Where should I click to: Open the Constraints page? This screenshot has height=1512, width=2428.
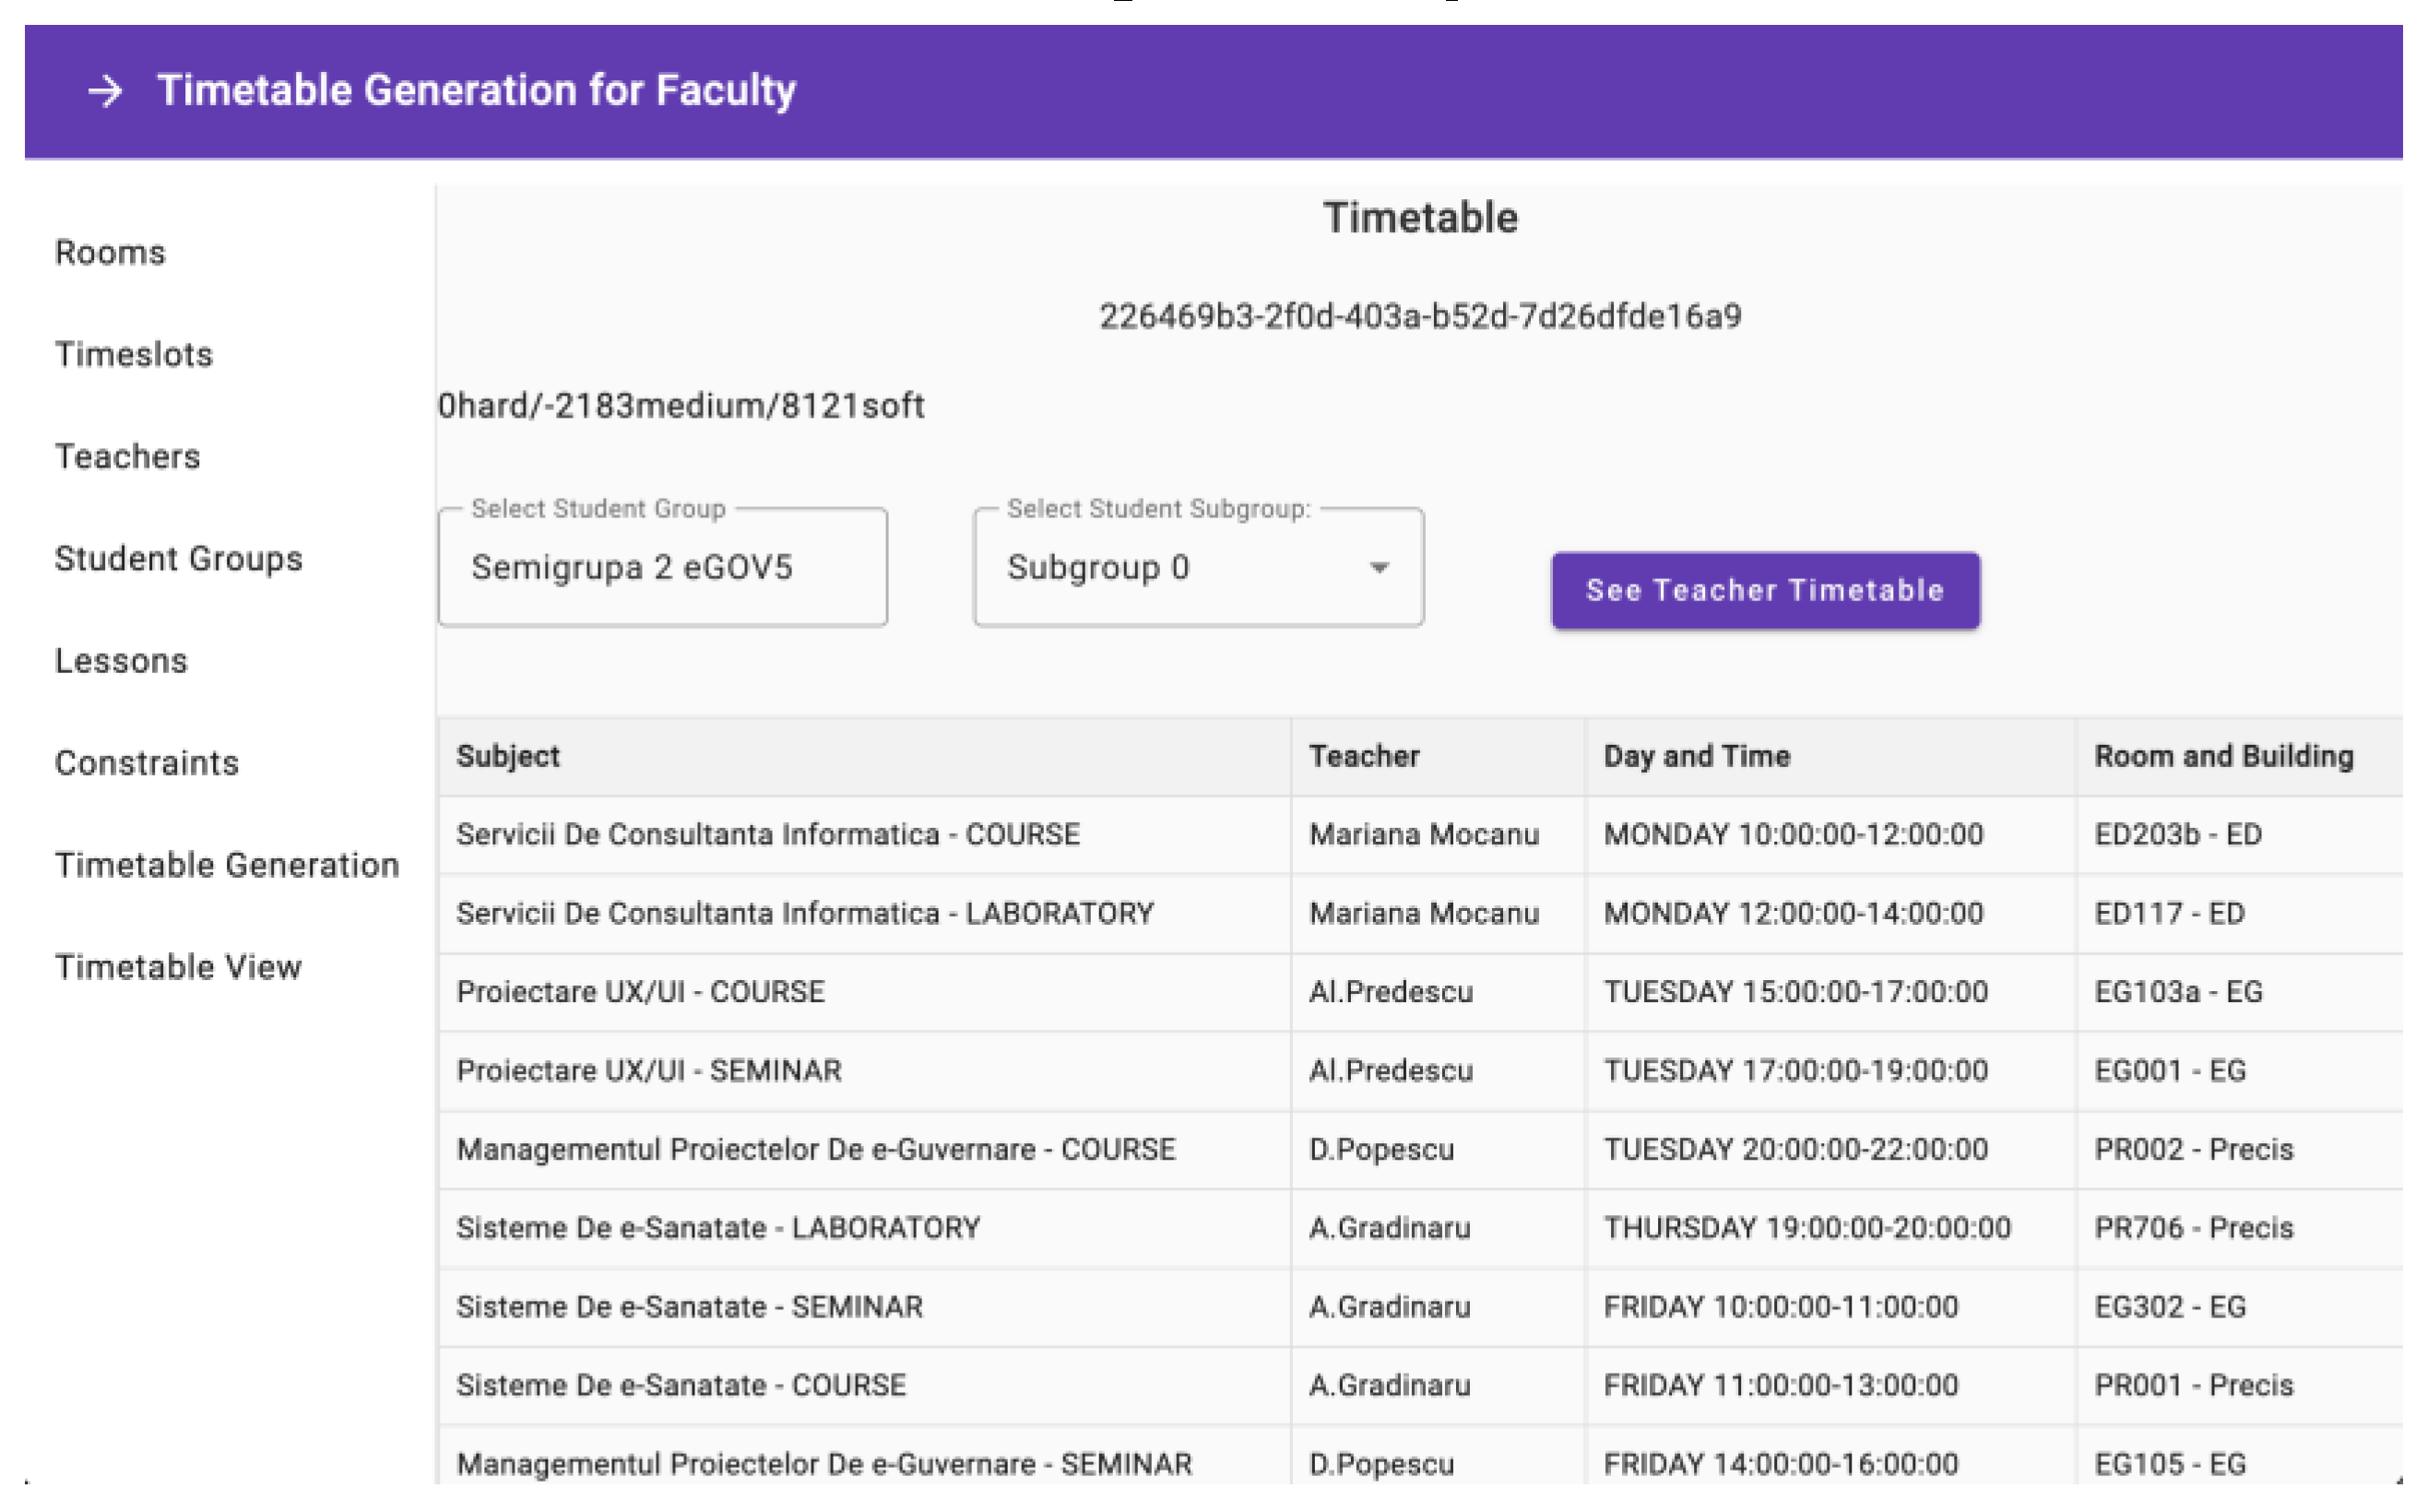[x=147, y=763]
